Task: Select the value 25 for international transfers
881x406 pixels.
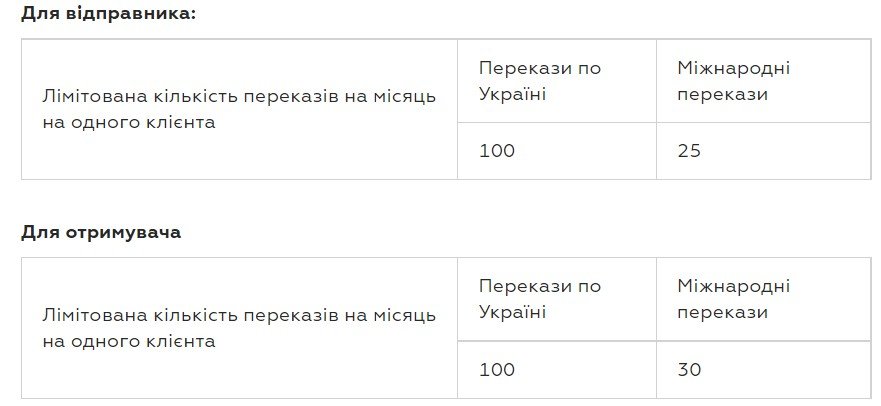Action: tap(689, 151)
